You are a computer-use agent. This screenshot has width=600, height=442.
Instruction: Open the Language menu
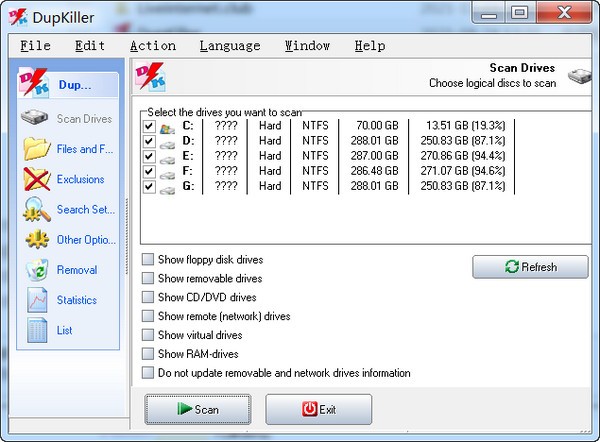tap(229, 46)
